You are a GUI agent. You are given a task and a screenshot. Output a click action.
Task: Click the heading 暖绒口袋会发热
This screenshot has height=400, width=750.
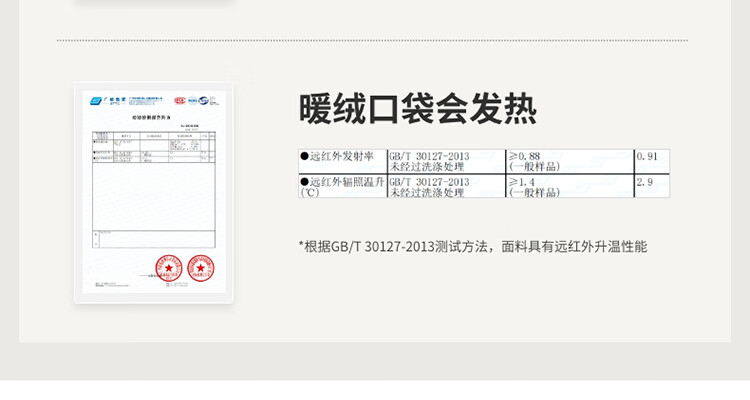[418, 109]
